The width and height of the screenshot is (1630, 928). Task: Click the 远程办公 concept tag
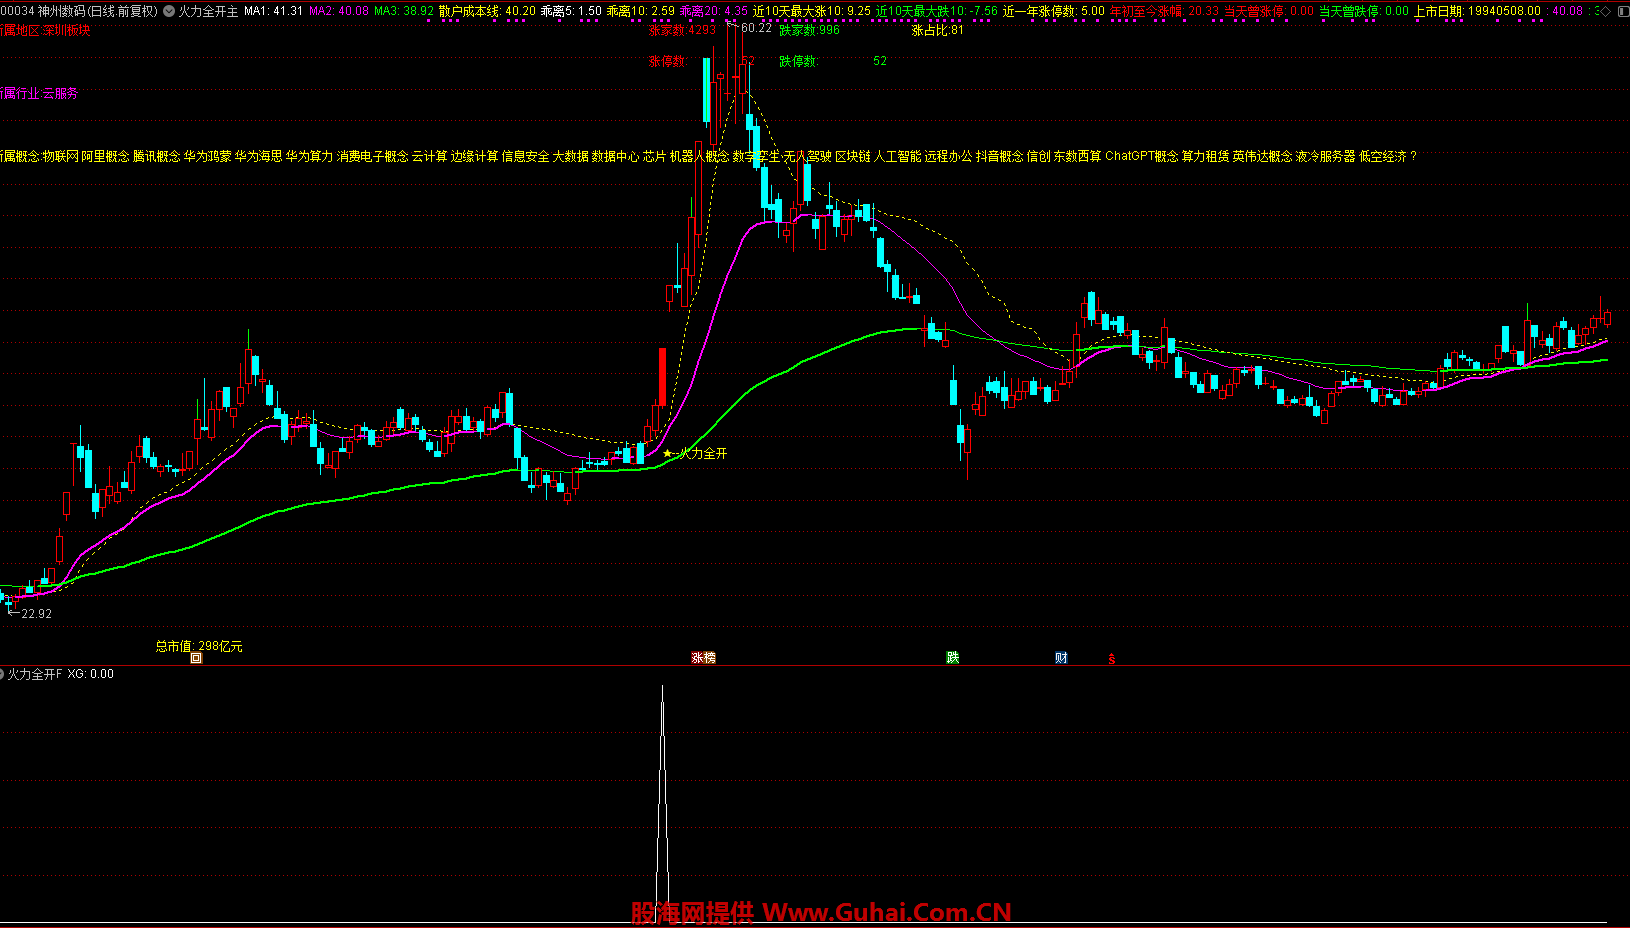949,156
